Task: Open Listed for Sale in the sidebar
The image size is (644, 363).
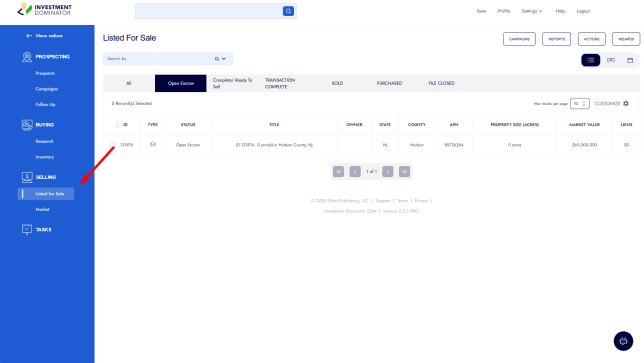Action: point(46,194)
